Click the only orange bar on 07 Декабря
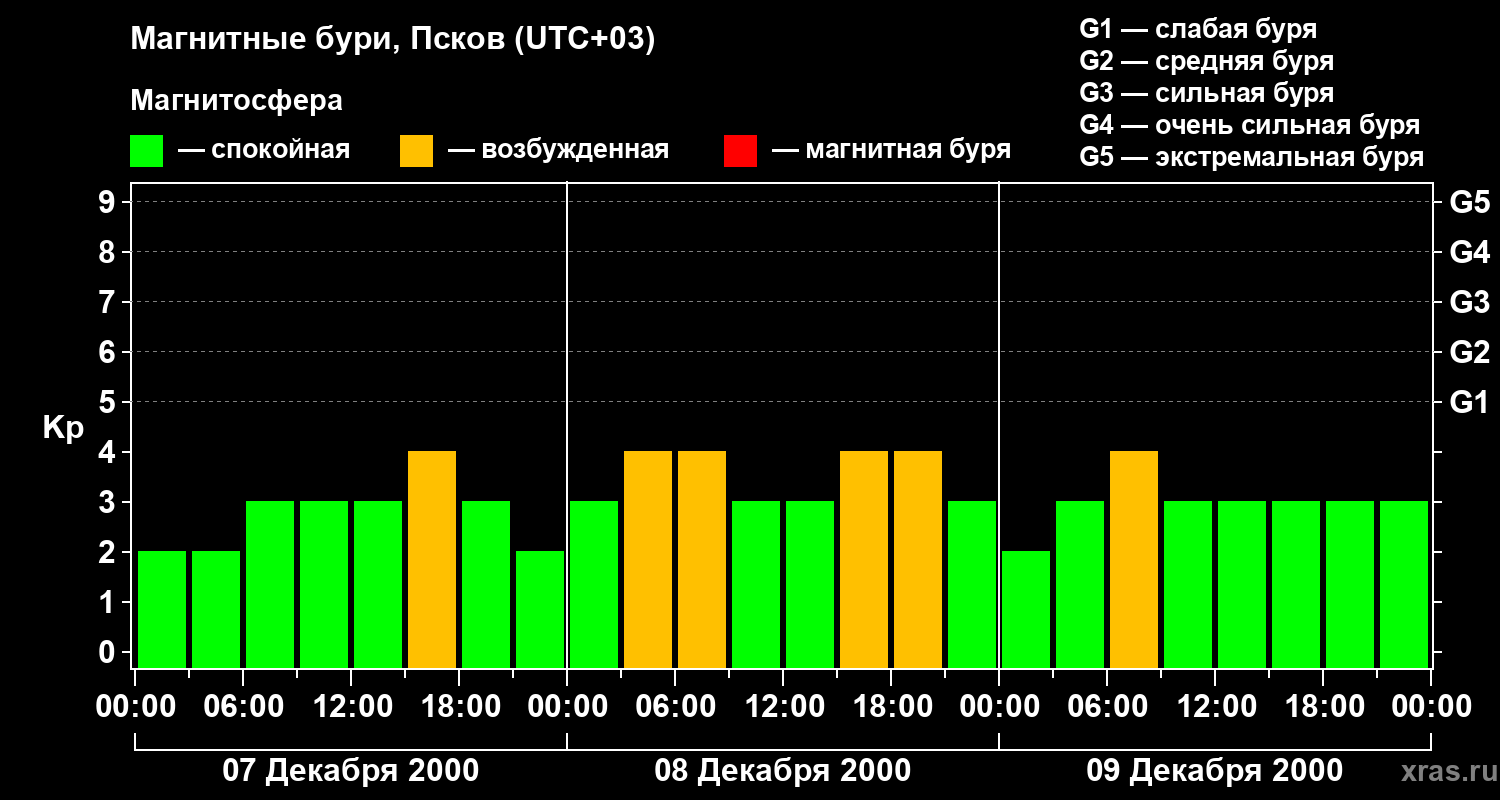 click(x=432, y=559)
